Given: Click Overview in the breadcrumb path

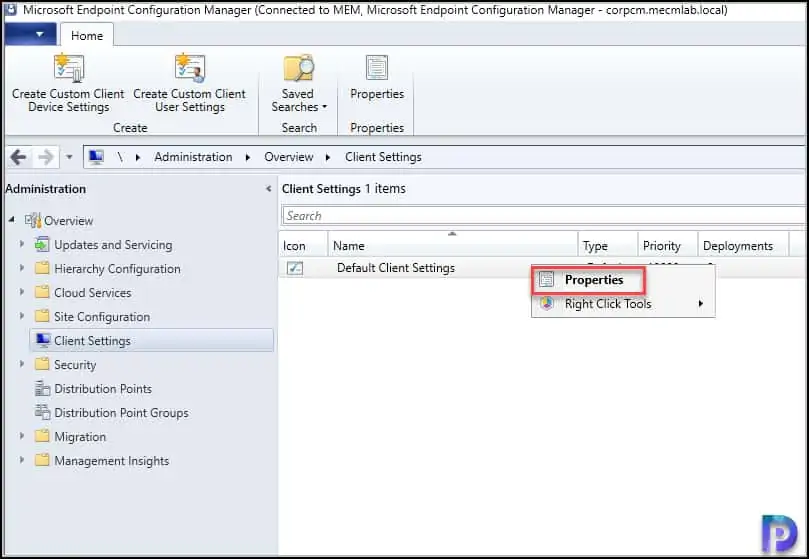Looking at the screenshot, I should (x=288, y=157).
